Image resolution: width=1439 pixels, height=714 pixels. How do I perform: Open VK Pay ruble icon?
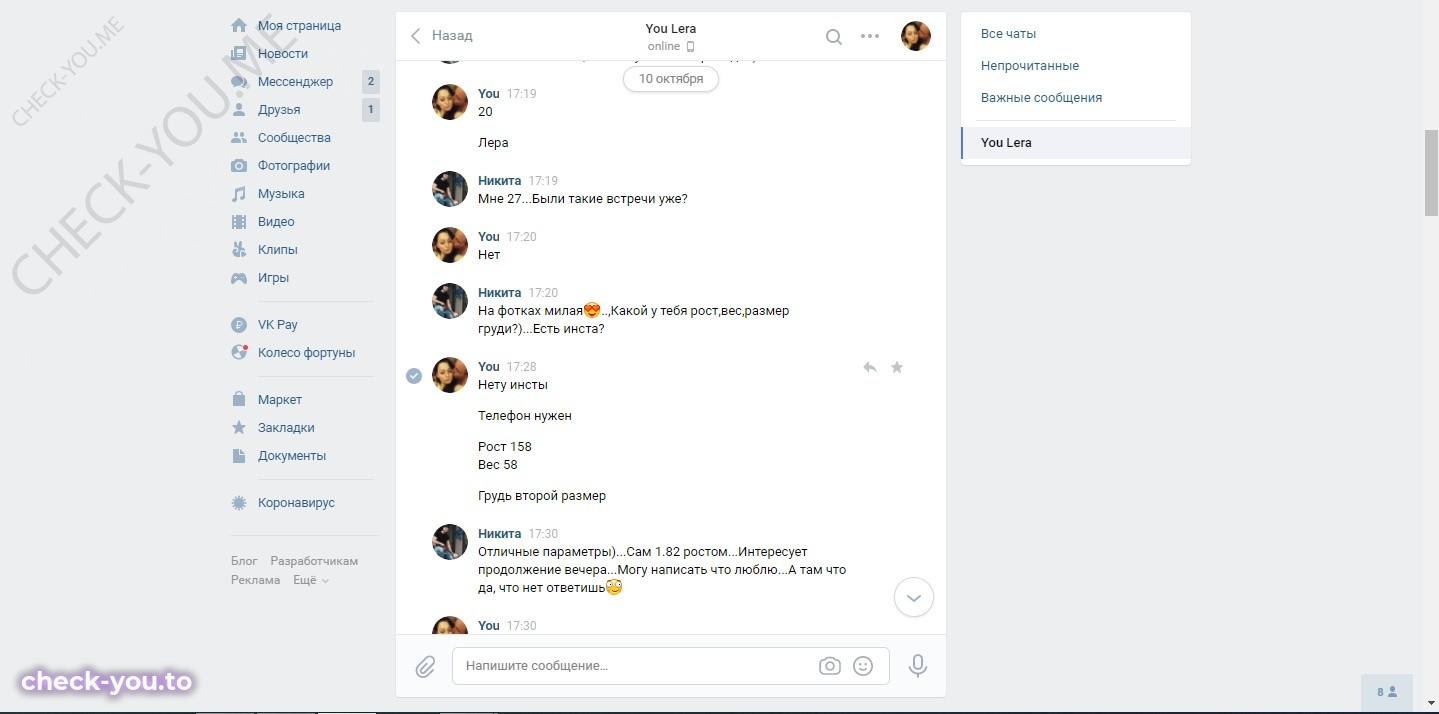[x=239, y=324]
